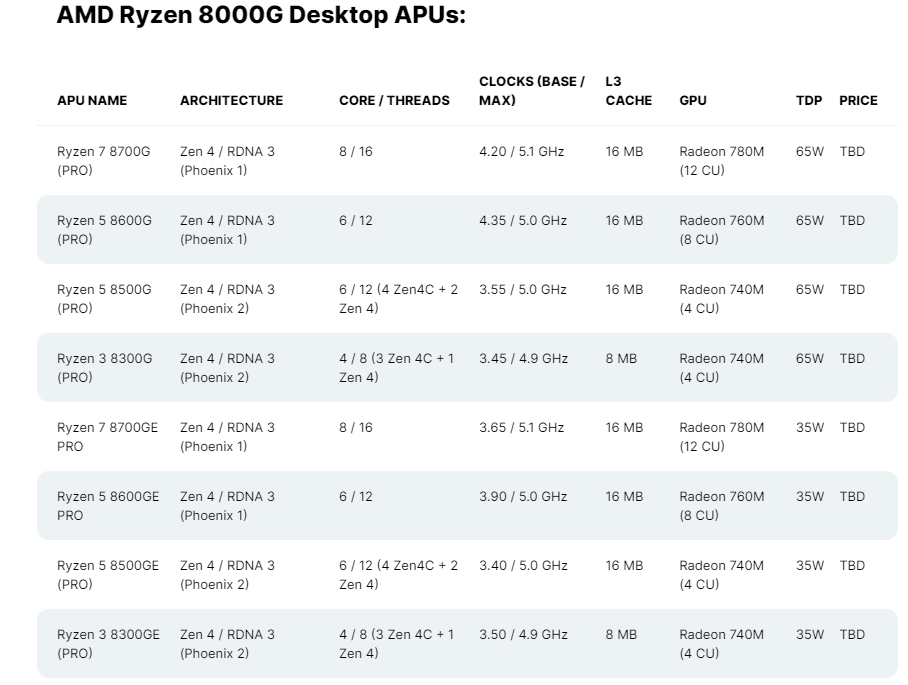Click the L3 CACHE column header
Image resolution: width=908 pixels, height=685 pixels.
(628, 91)
